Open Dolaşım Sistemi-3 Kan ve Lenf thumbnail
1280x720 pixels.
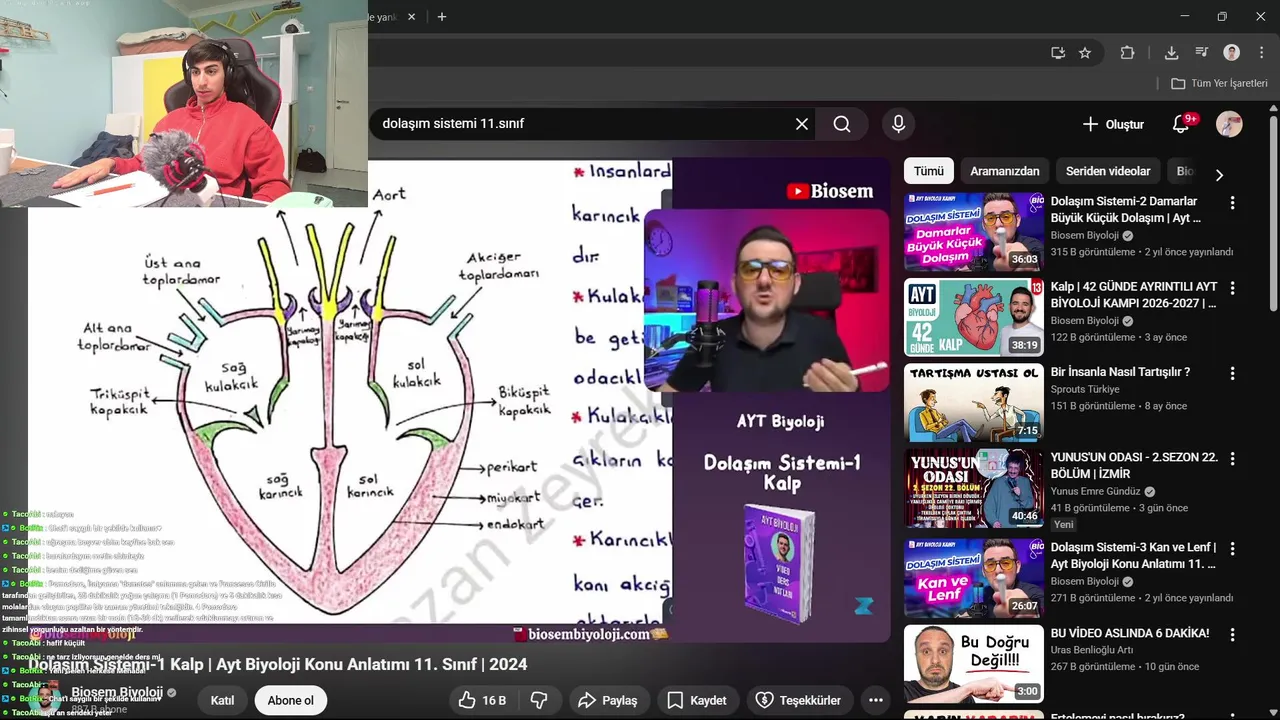click(974, 578)
